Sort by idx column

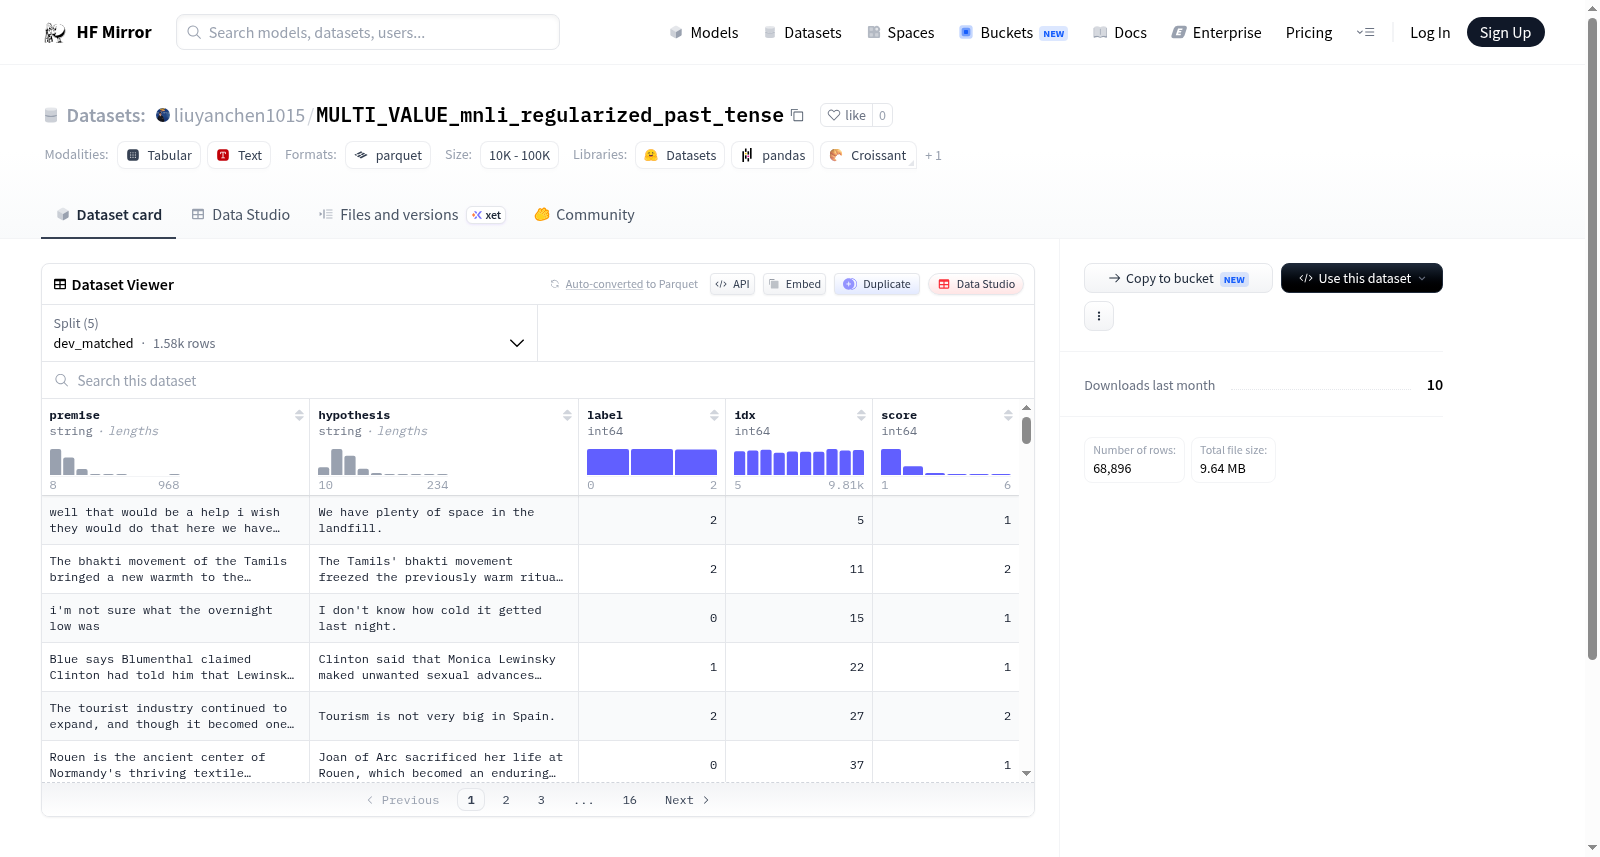click(x=861, y=415)
